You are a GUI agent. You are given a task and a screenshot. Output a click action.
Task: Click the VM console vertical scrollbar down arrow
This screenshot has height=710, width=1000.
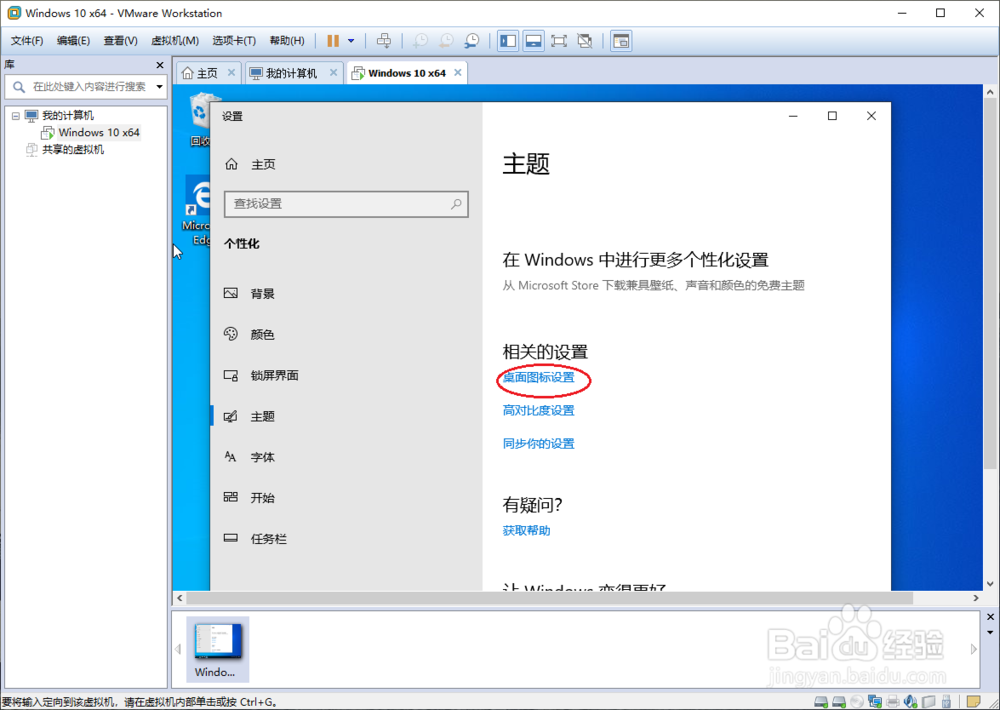tap(990, 584)
